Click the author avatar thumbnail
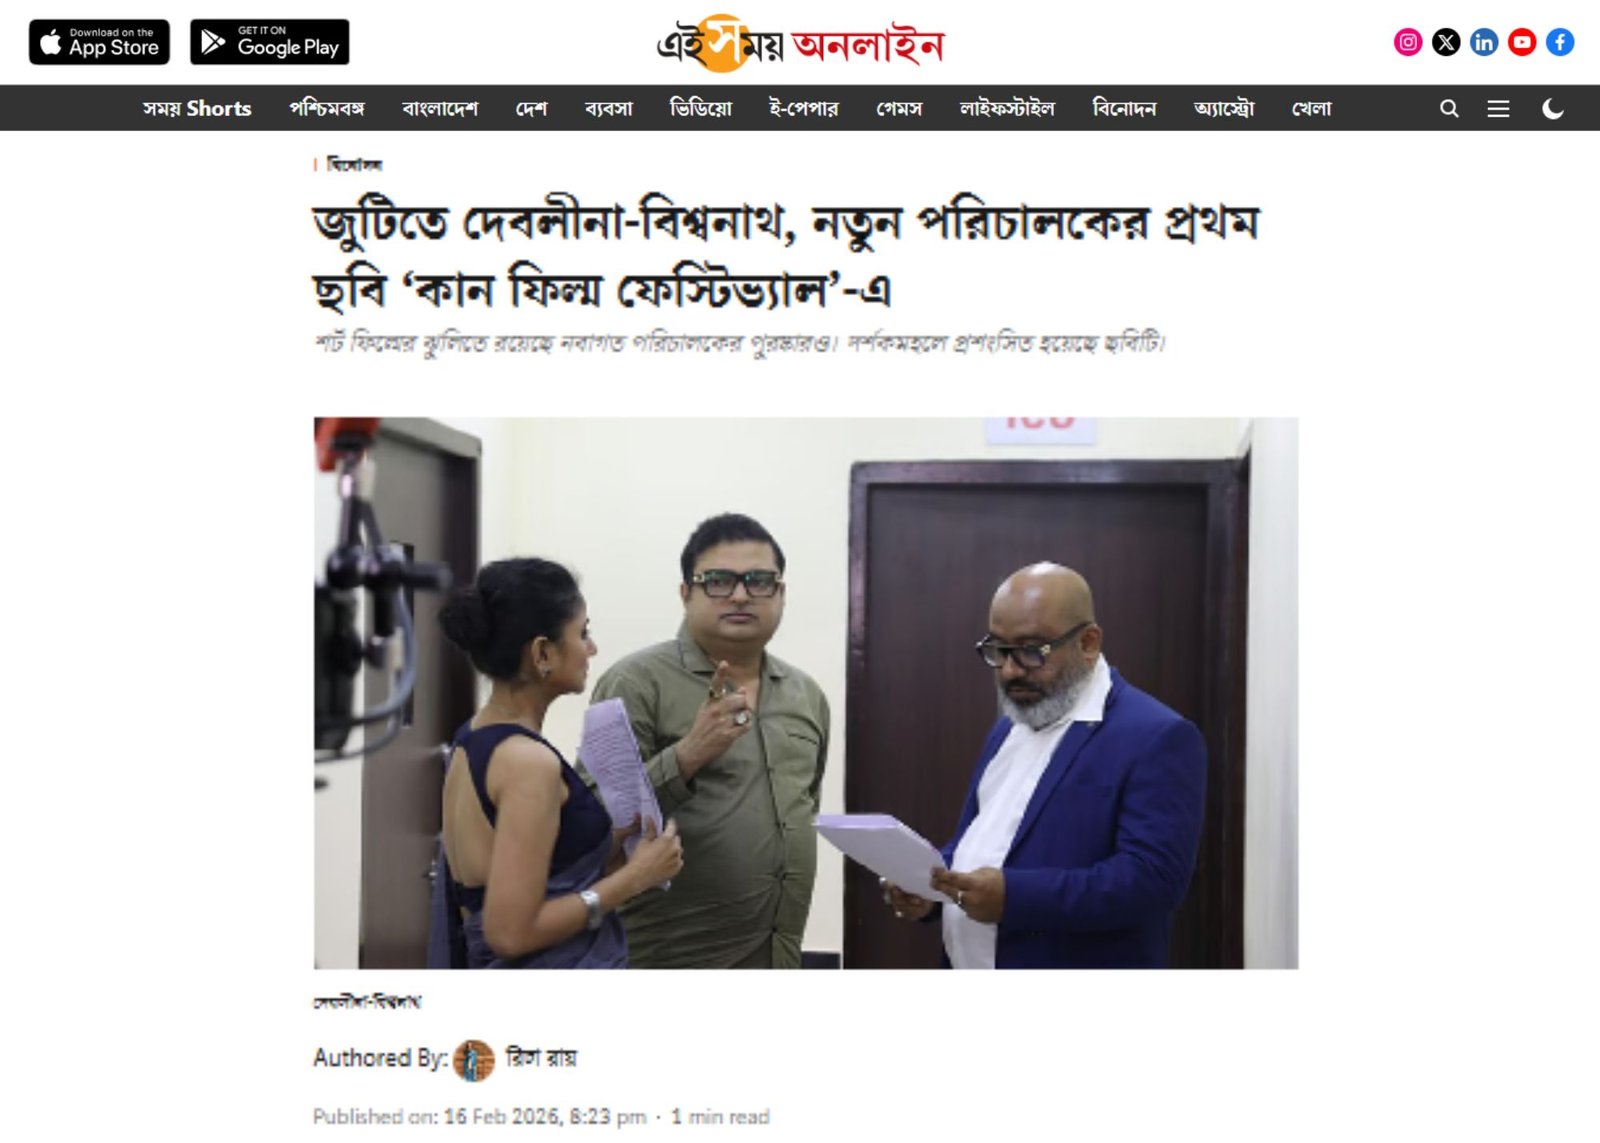Screen dimensions: 1600x1143 coord(474,1060)
